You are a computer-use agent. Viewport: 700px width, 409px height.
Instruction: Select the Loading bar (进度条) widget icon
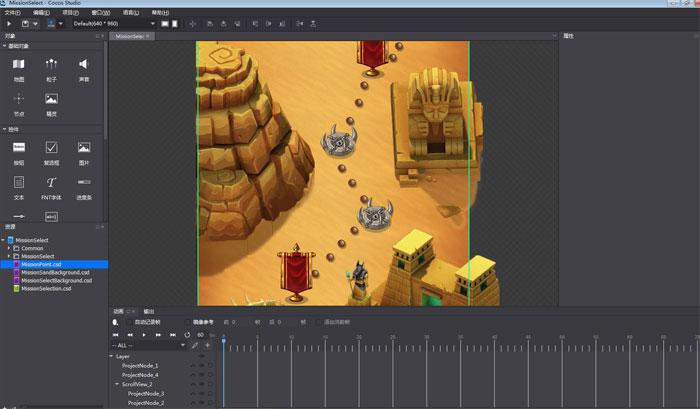coord(84,182)
